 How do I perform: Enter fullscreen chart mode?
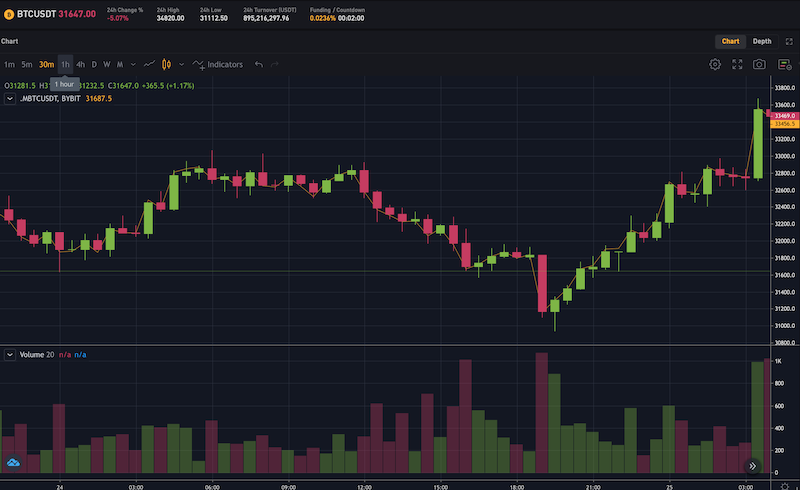click(738, 64)
